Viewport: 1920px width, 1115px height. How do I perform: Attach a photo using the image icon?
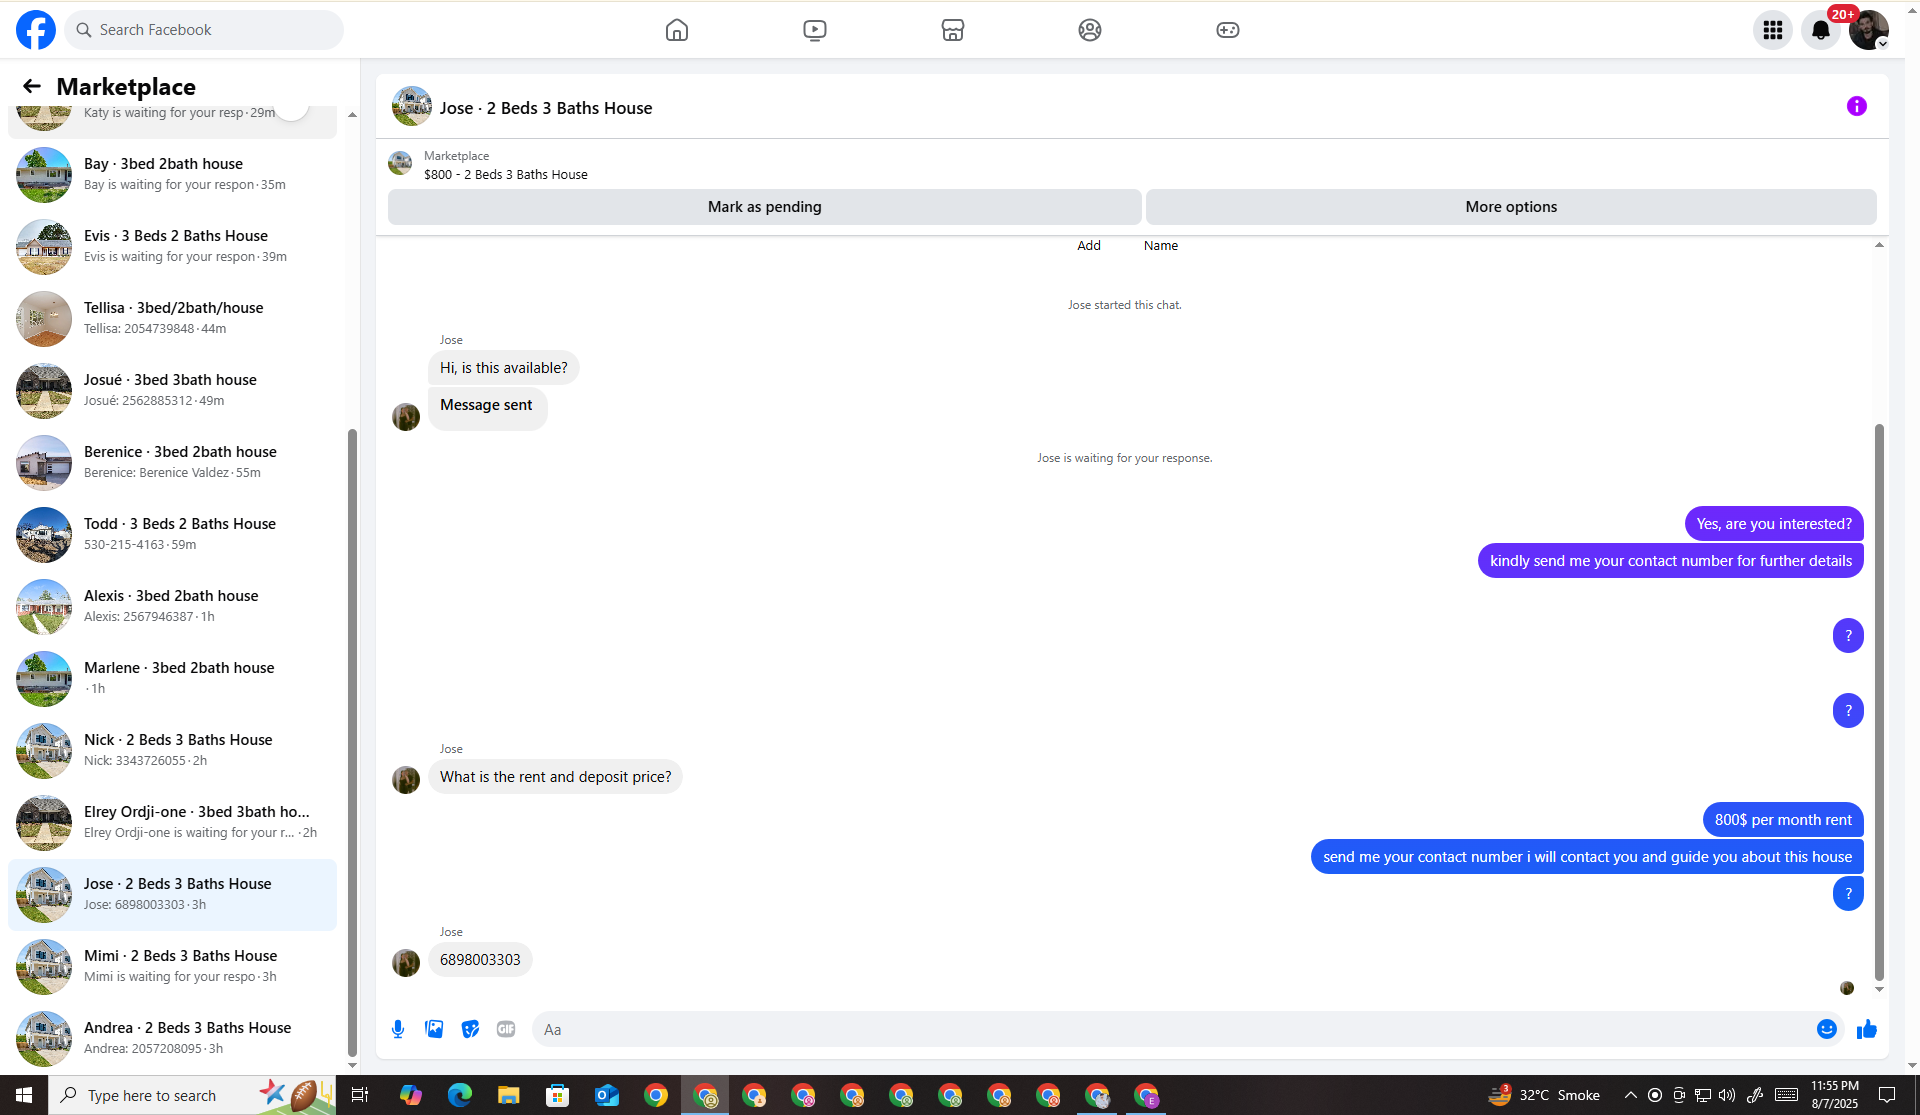(434, 1029)
